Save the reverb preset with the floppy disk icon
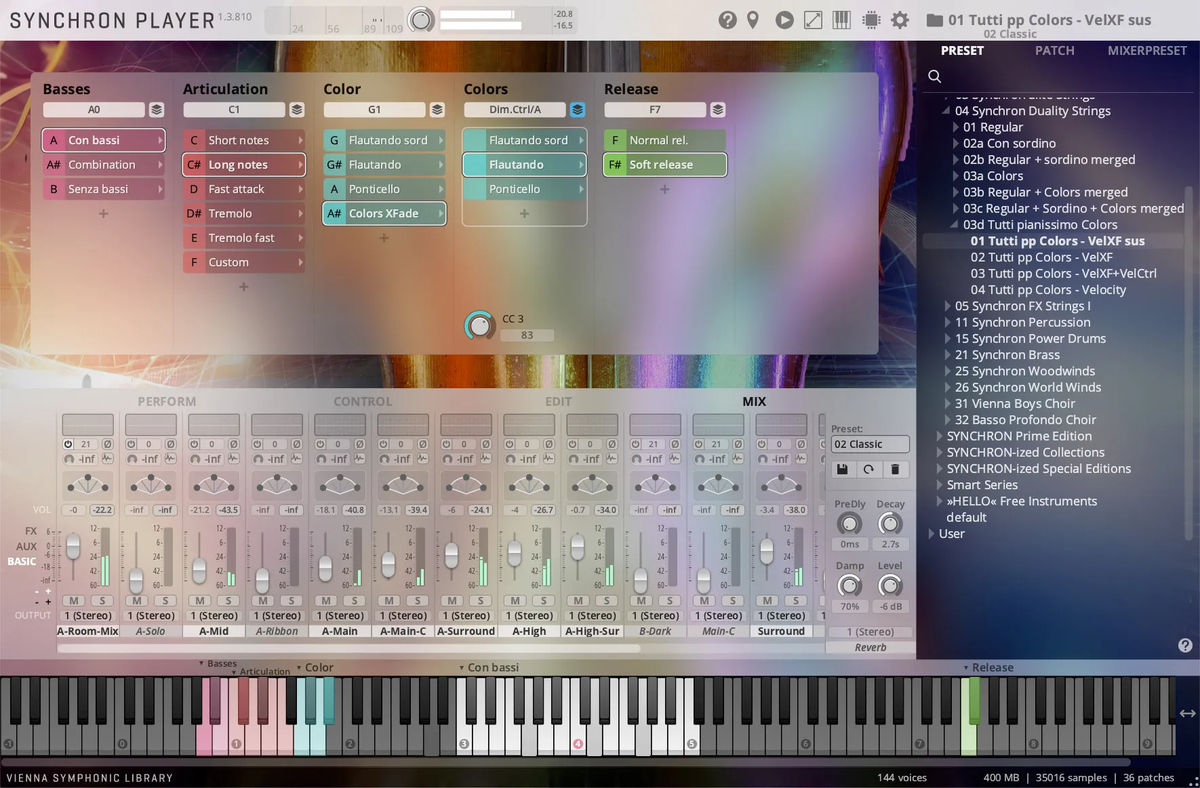 point(842,469)
